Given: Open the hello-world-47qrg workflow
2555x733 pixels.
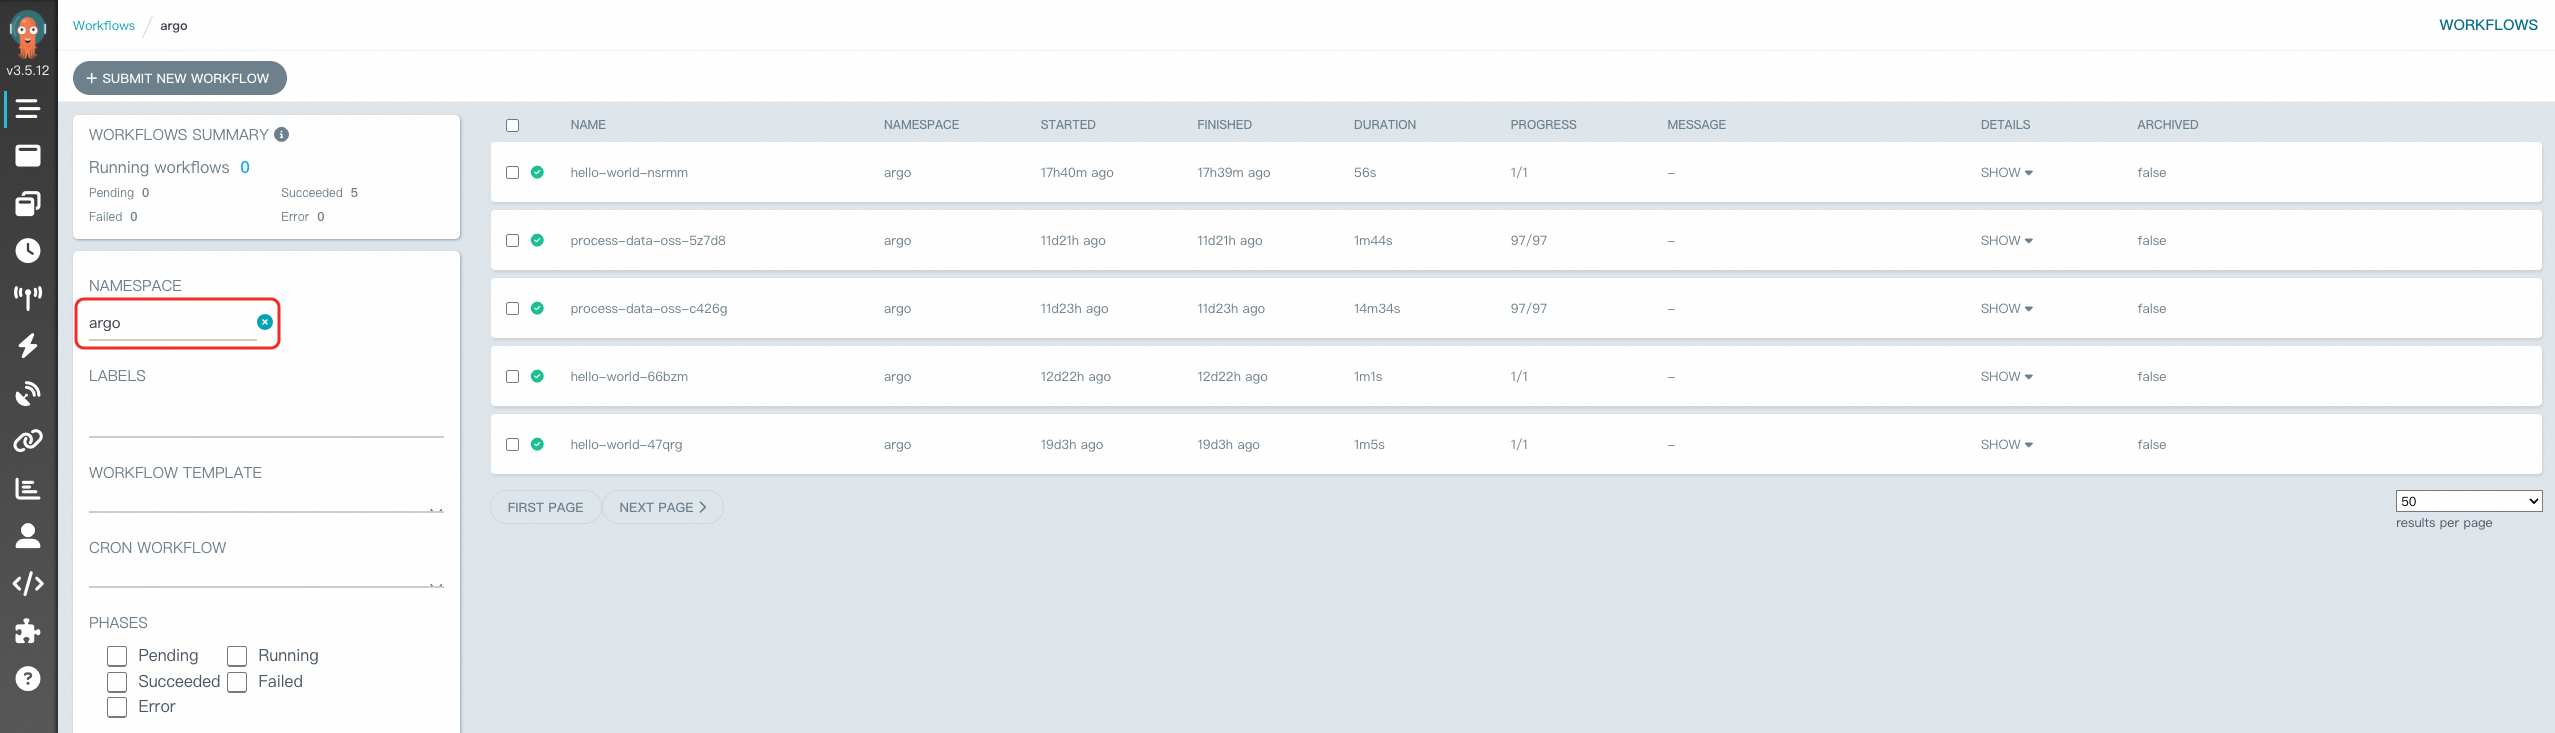Looking at the screenshot, I should pyautogui.click(x=626, y=444).
